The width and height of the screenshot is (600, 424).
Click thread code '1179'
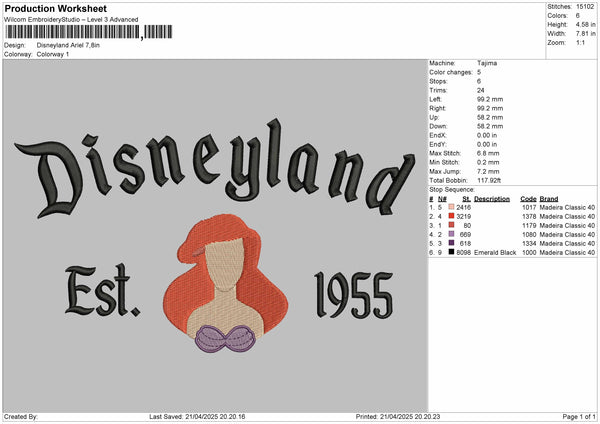pyautogui.click(x=529, y=225)
